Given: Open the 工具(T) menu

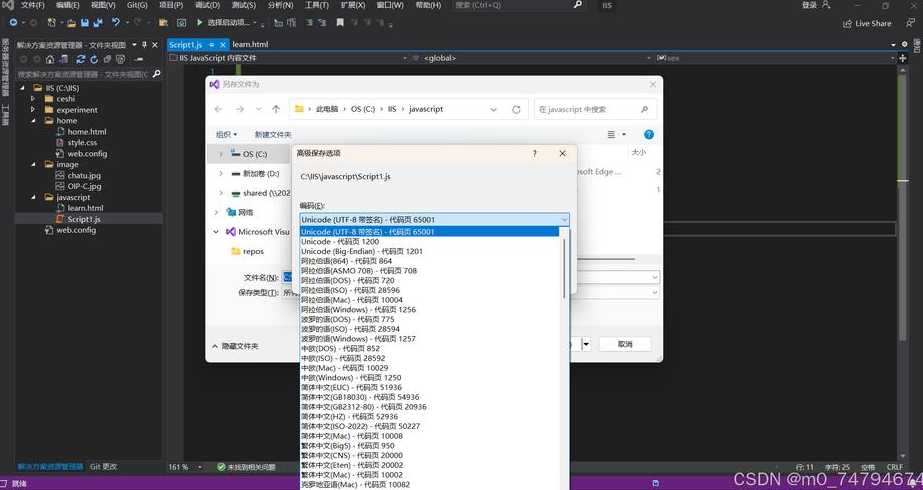Looking at the screenshot, I should click(x=317, y=5).
